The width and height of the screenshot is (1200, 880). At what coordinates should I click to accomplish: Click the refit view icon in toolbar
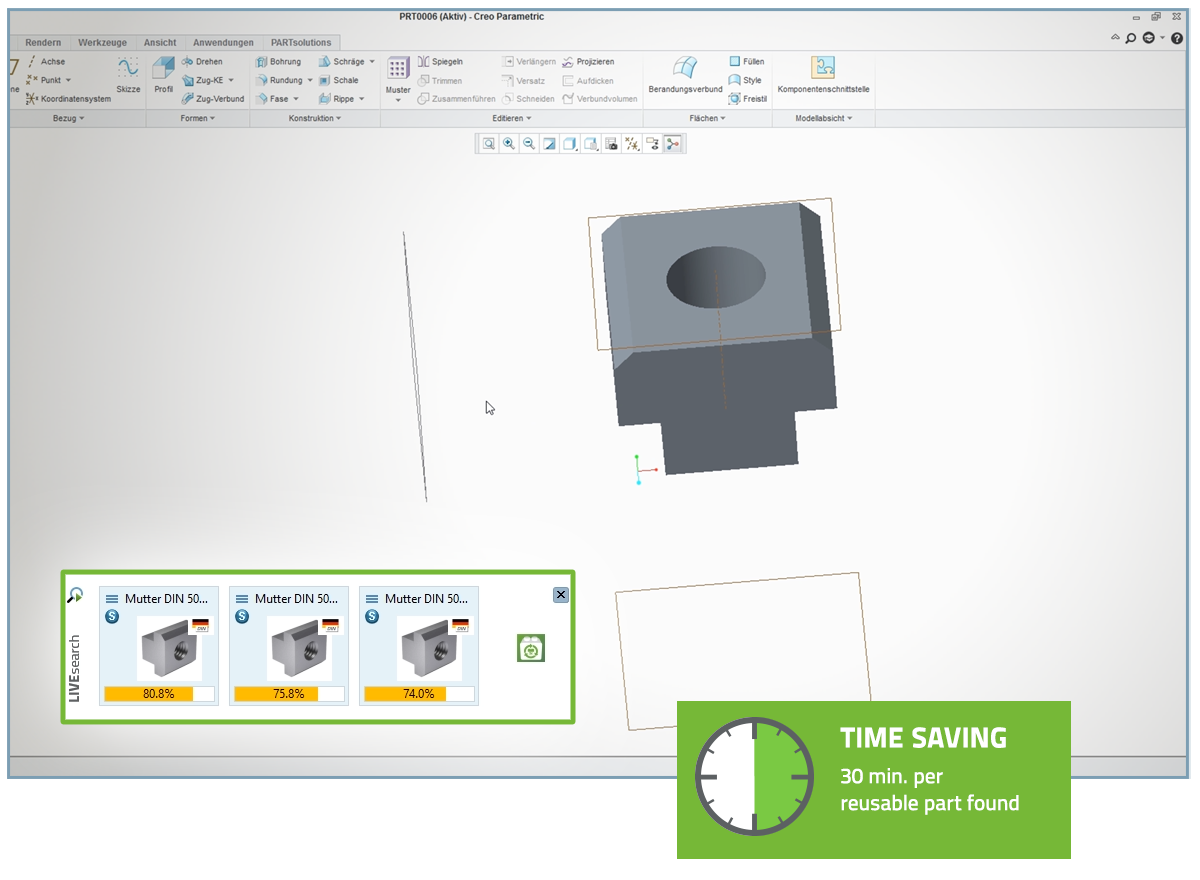click(x=489, y=144)
